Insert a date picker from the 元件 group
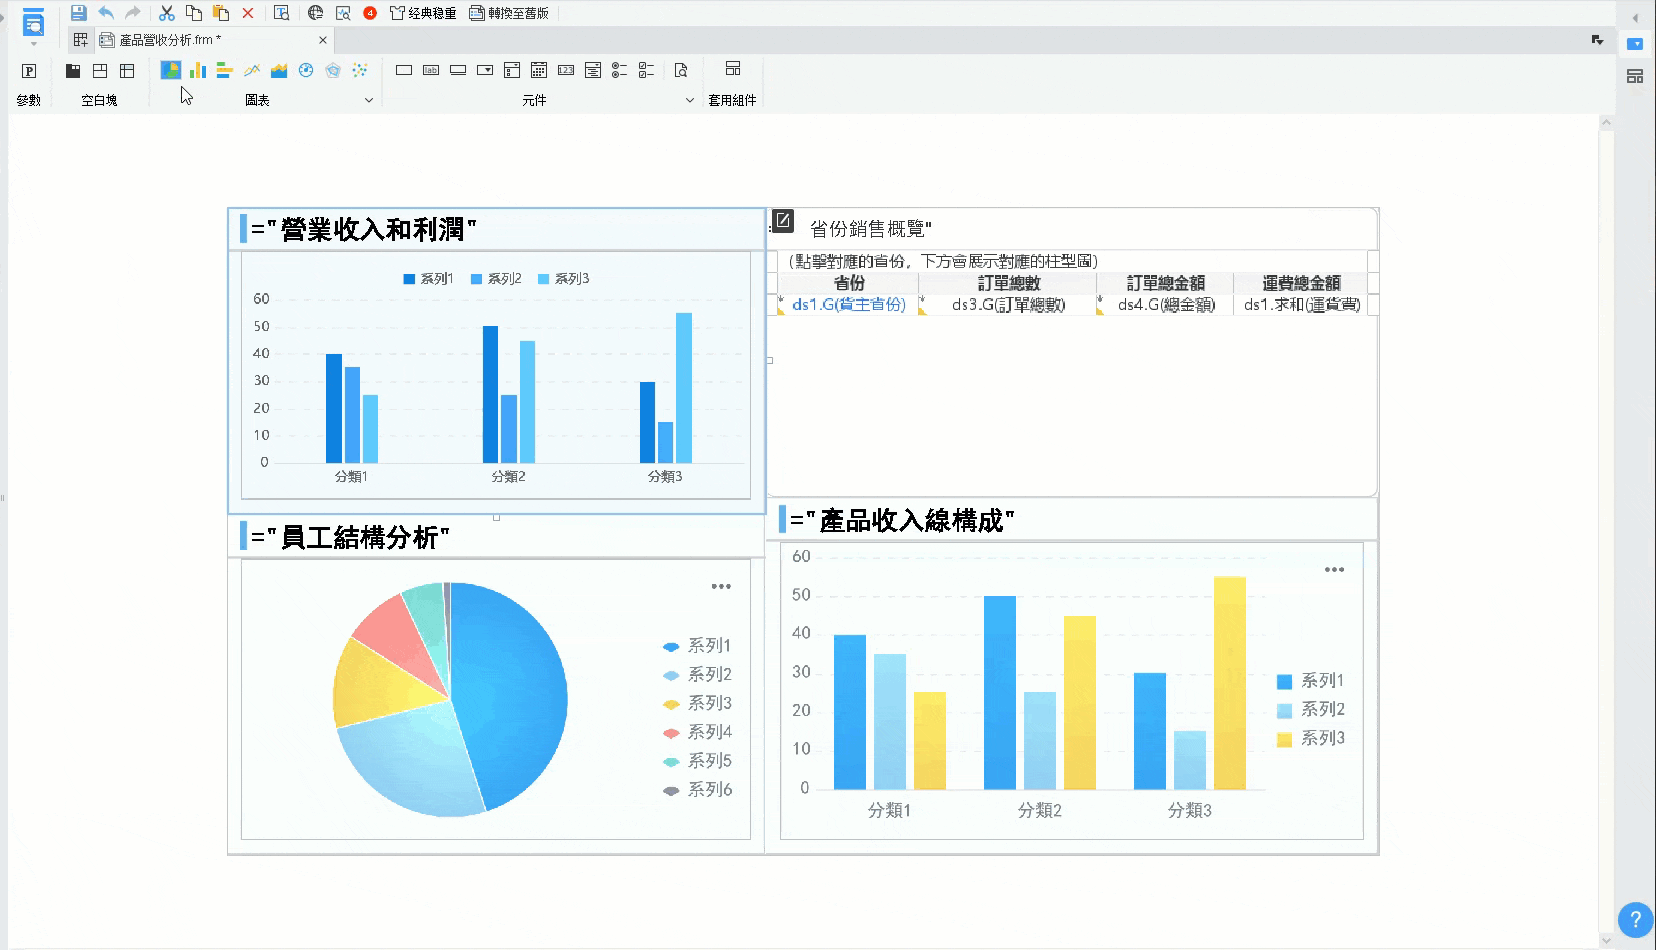Image resolution: width=1656 pixels, height=950 pixels. (x=539, y=70)
